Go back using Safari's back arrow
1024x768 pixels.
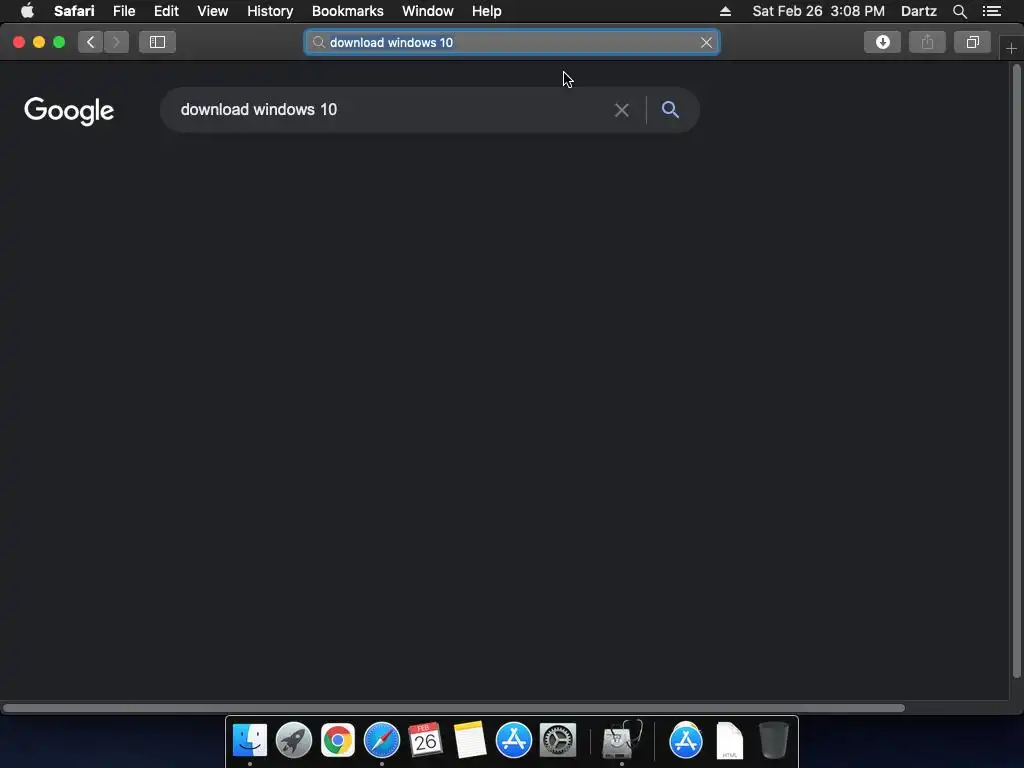pyautogui.click(x=91, y=42)
